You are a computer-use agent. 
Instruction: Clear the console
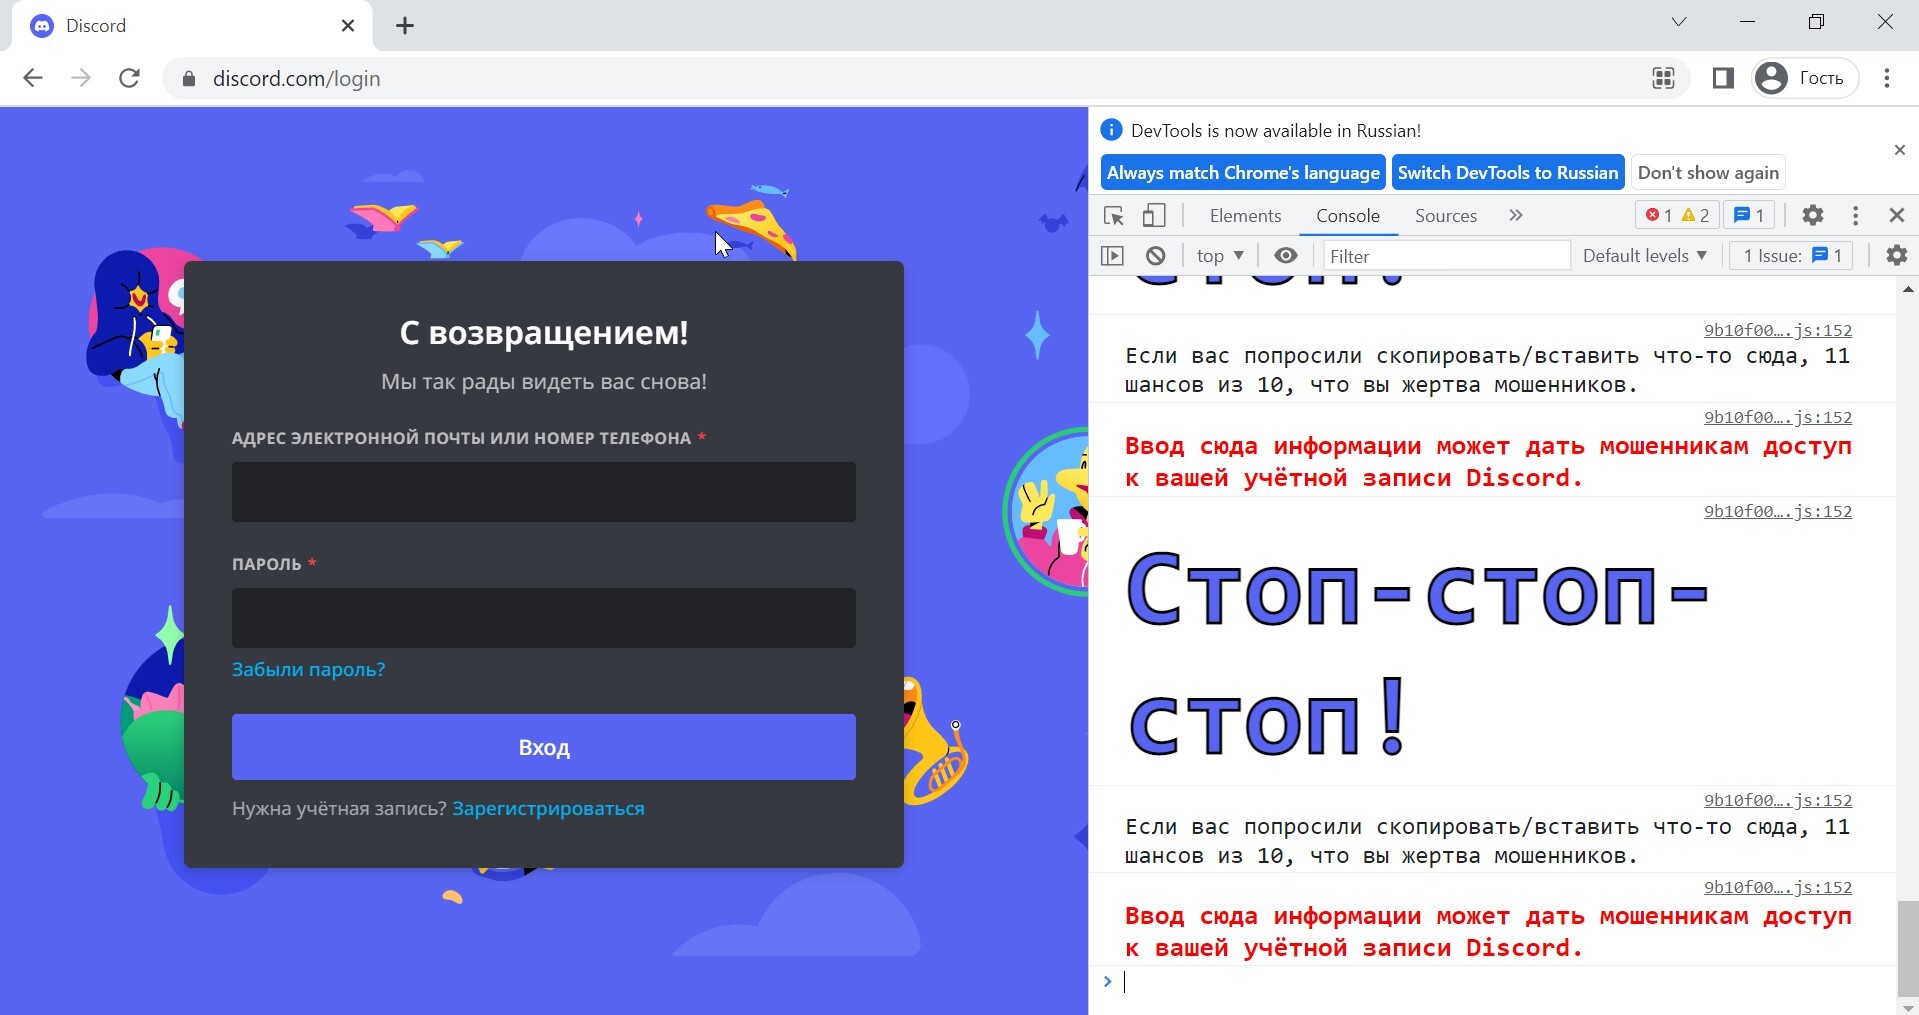tap(1155, 256)
